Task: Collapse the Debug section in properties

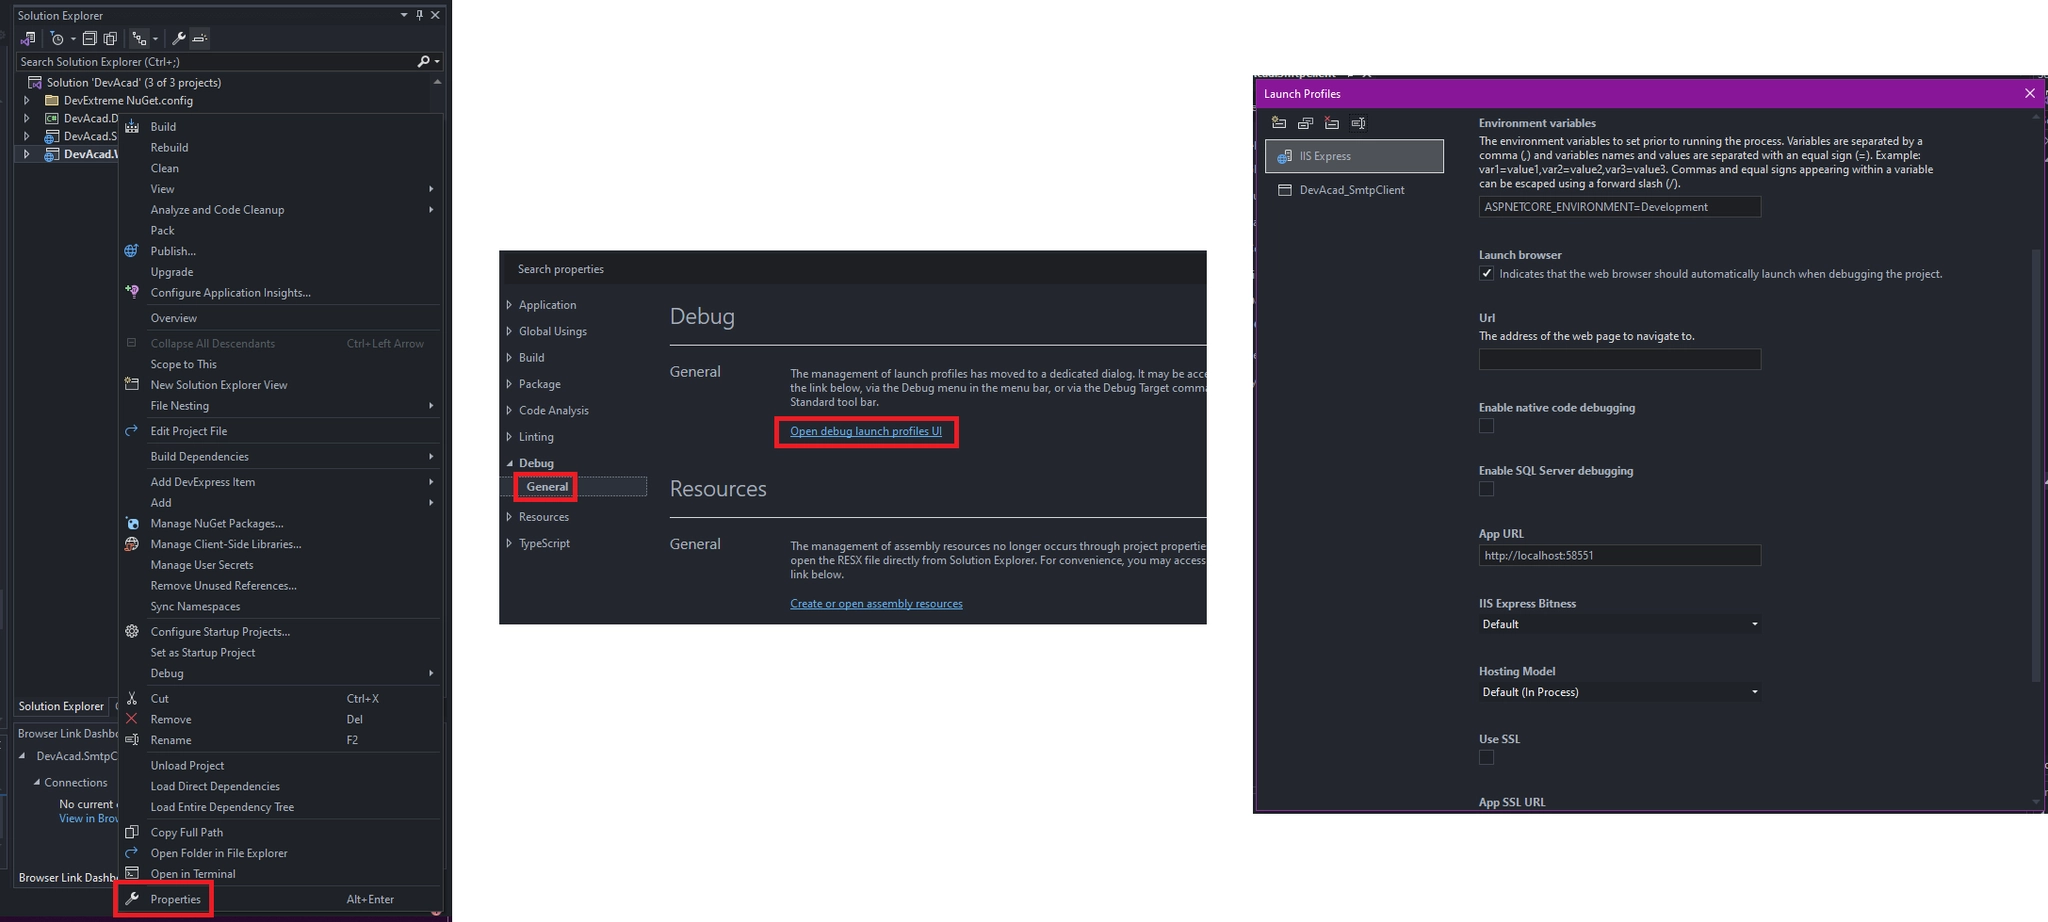Action: pyautogui.click(x=511, y=463)
